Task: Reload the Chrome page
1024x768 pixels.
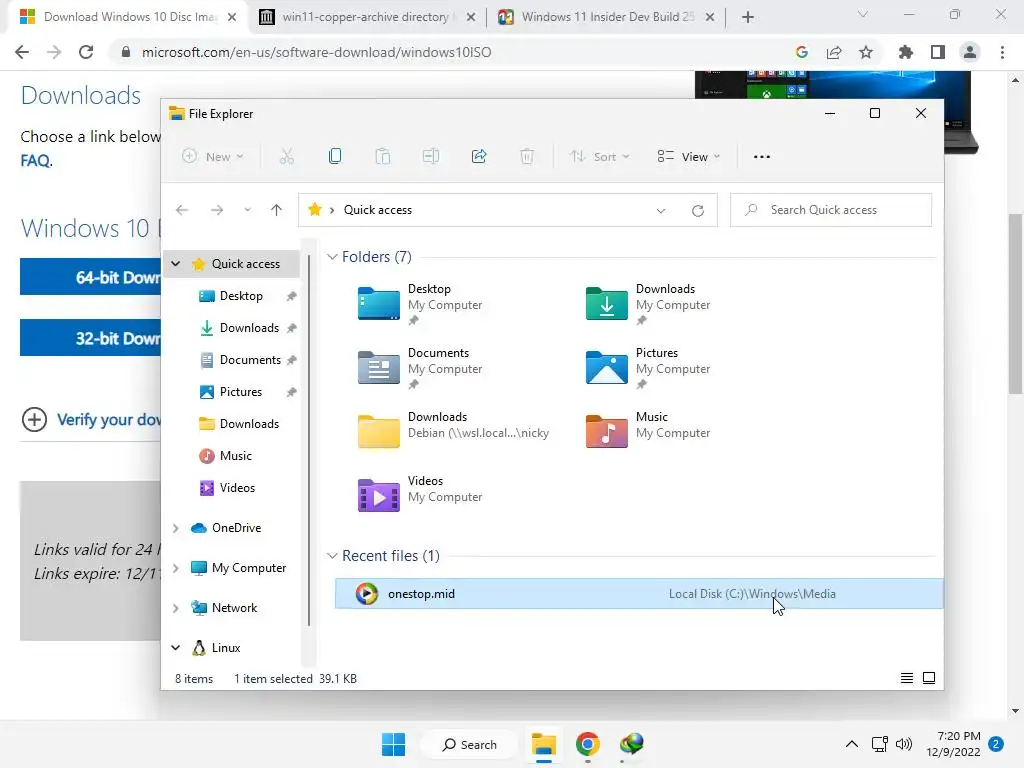Action: pos(86,52)
